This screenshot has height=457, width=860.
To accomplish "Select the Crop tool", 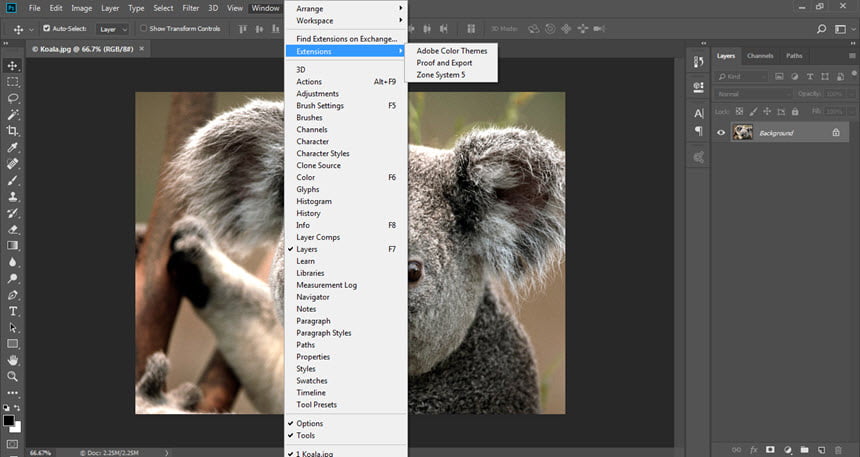I will click(x=12, y=131).
